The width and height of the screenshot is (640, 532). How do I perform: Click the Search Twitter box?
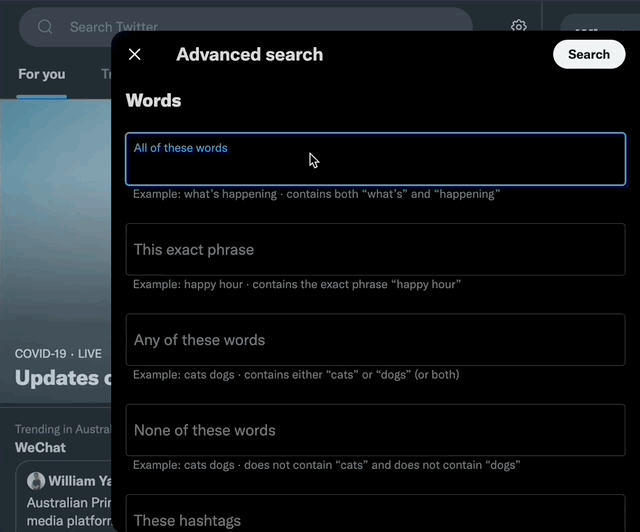[246, 27]
